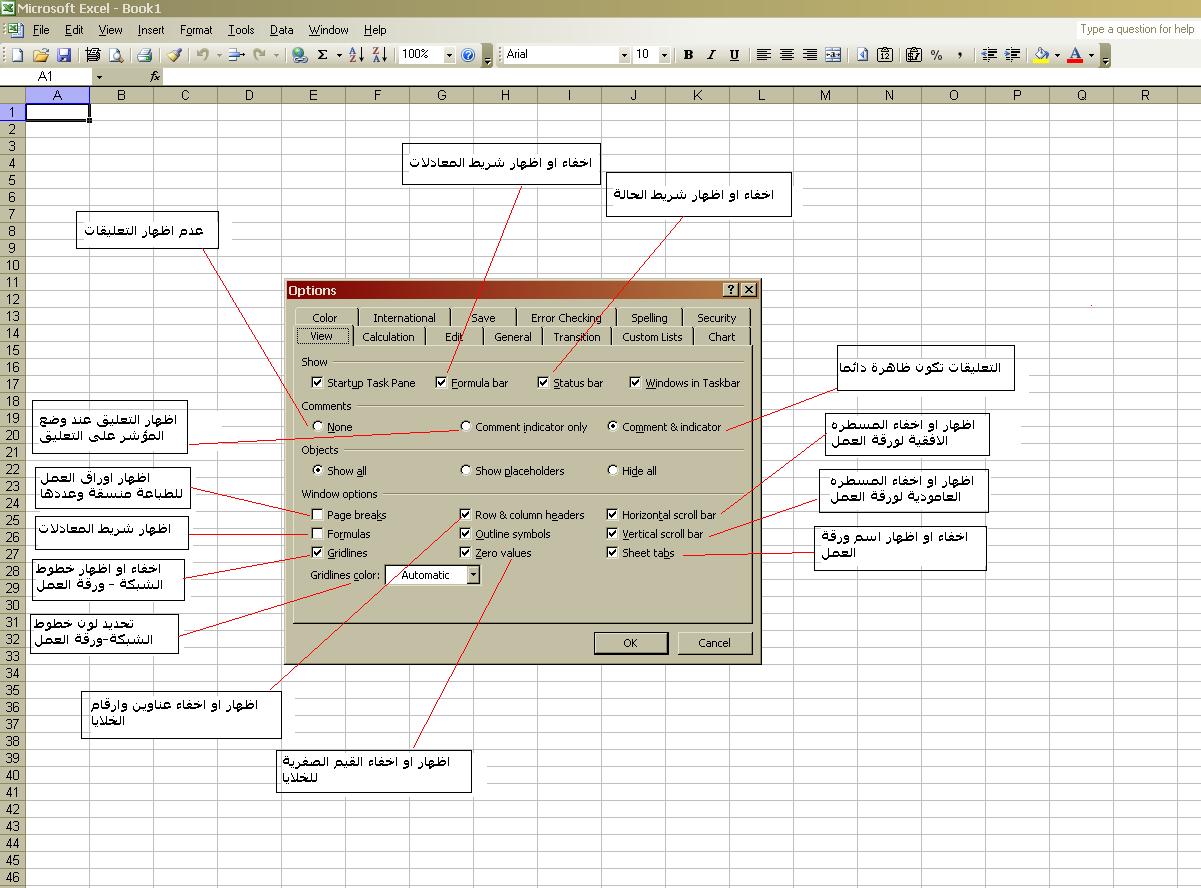Save the workbook with the floppy disk icon
This screenshot has height=888, width=1201.
pyautogui.click(x=63, y=55)
